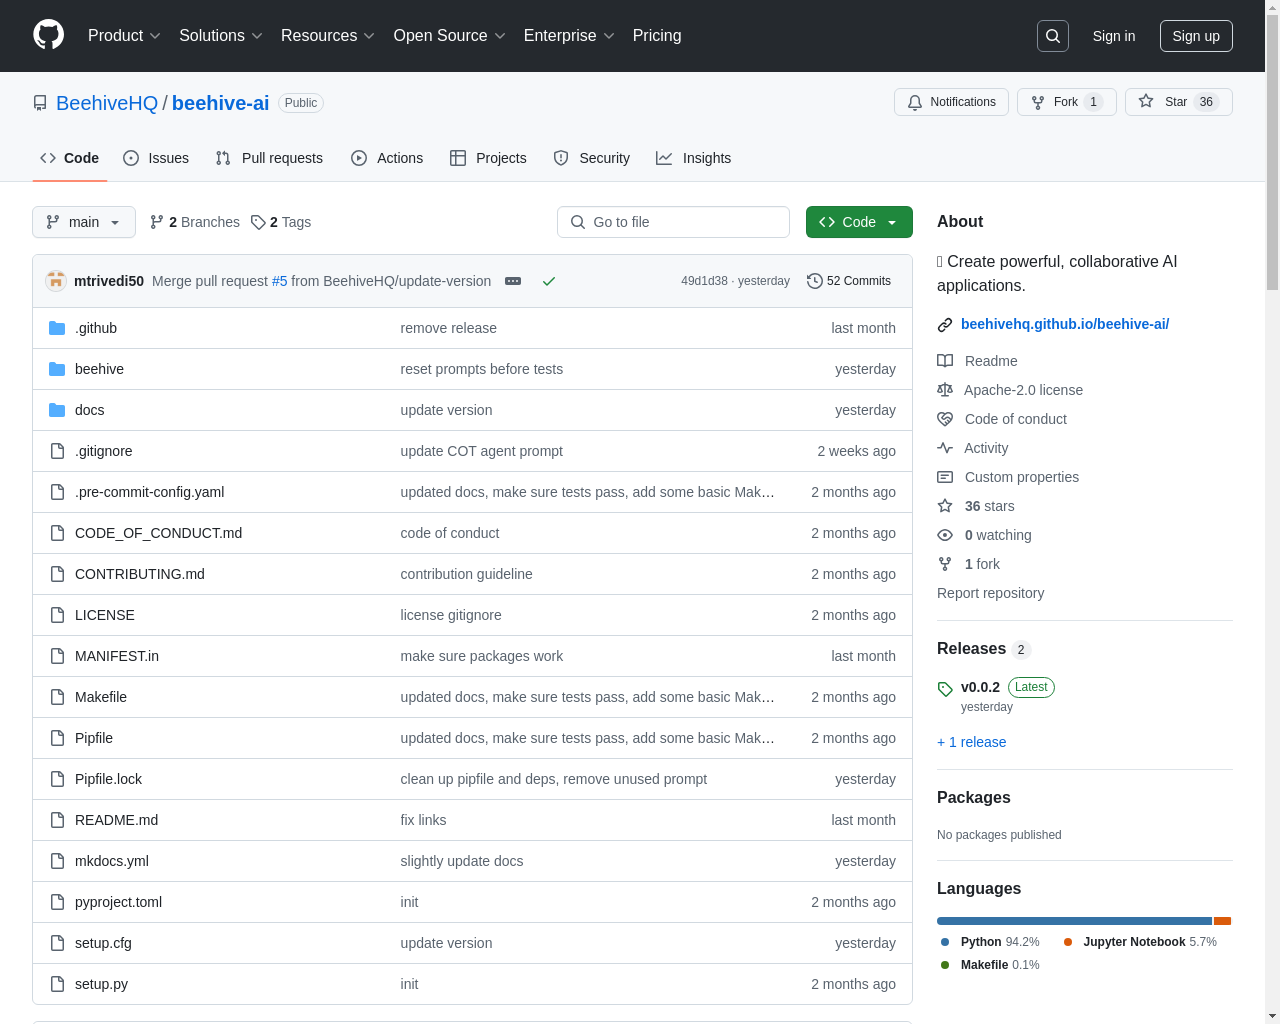
Task: Click the Code of conduct heart icon
Action: [x=945, y=419]
